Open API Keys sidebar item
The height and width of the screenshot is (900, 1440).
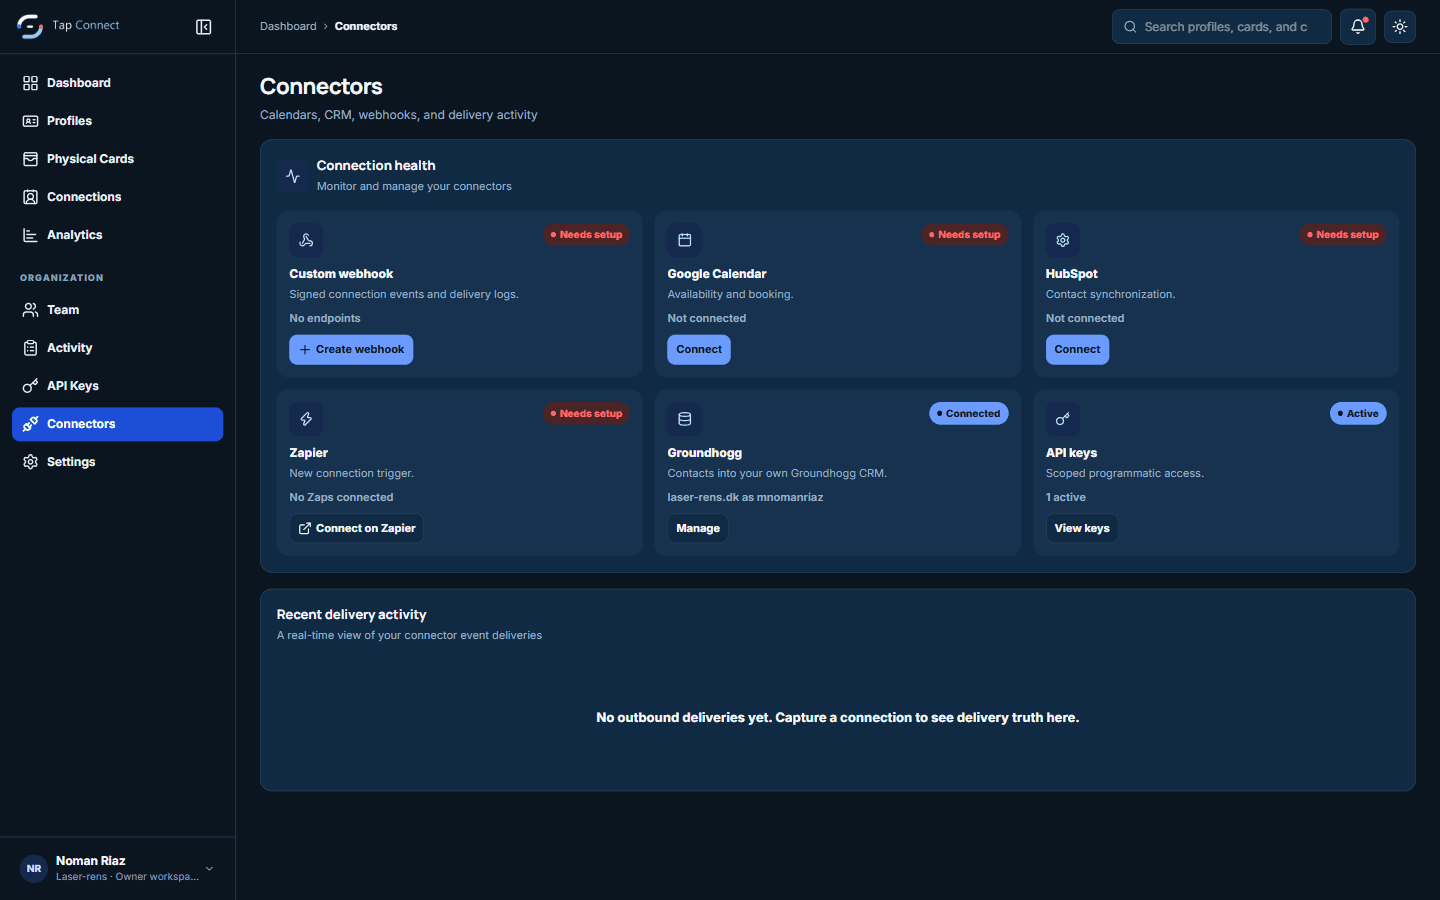118,386
